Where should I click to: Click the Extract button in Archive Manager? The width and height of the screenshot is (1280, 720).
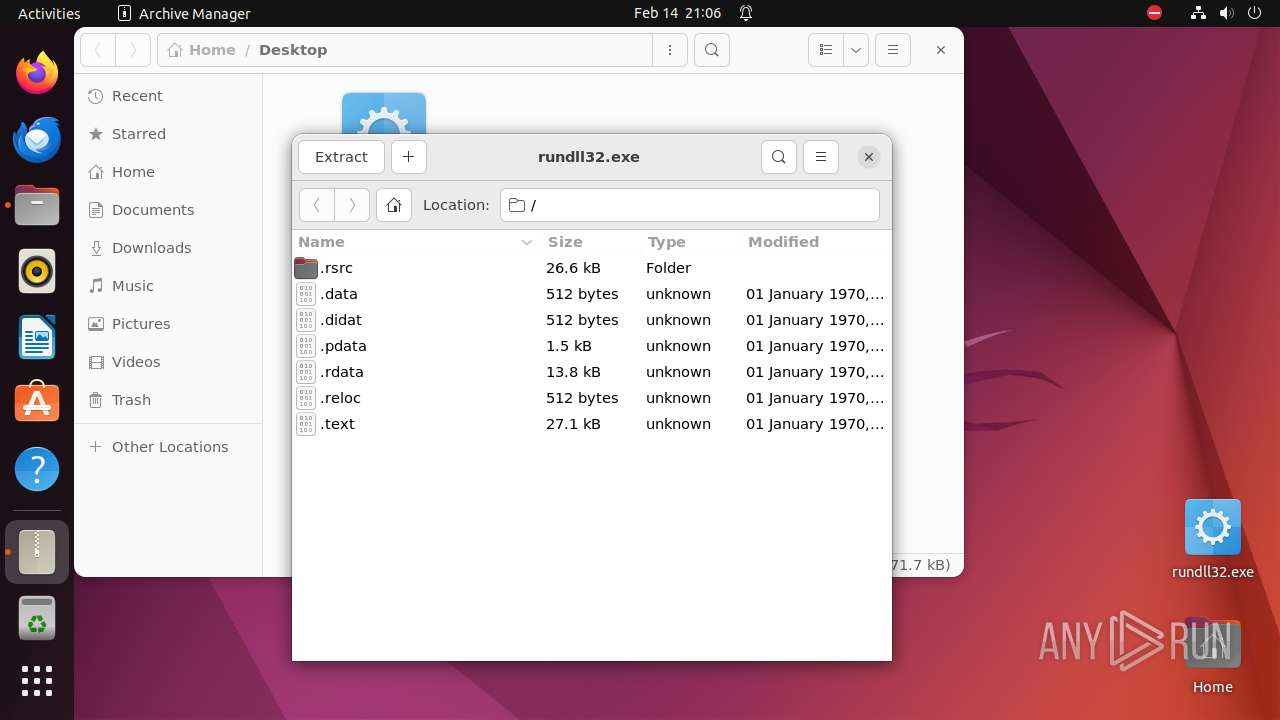point(341,157)
